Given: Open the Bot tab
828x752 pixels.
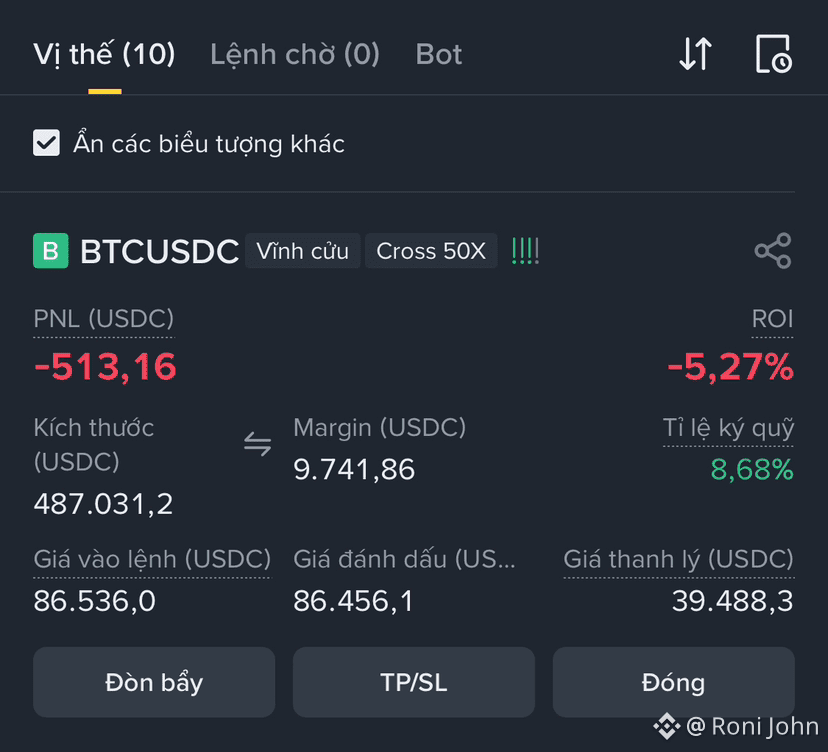Looking at the screenshot, I should (438, 54).
